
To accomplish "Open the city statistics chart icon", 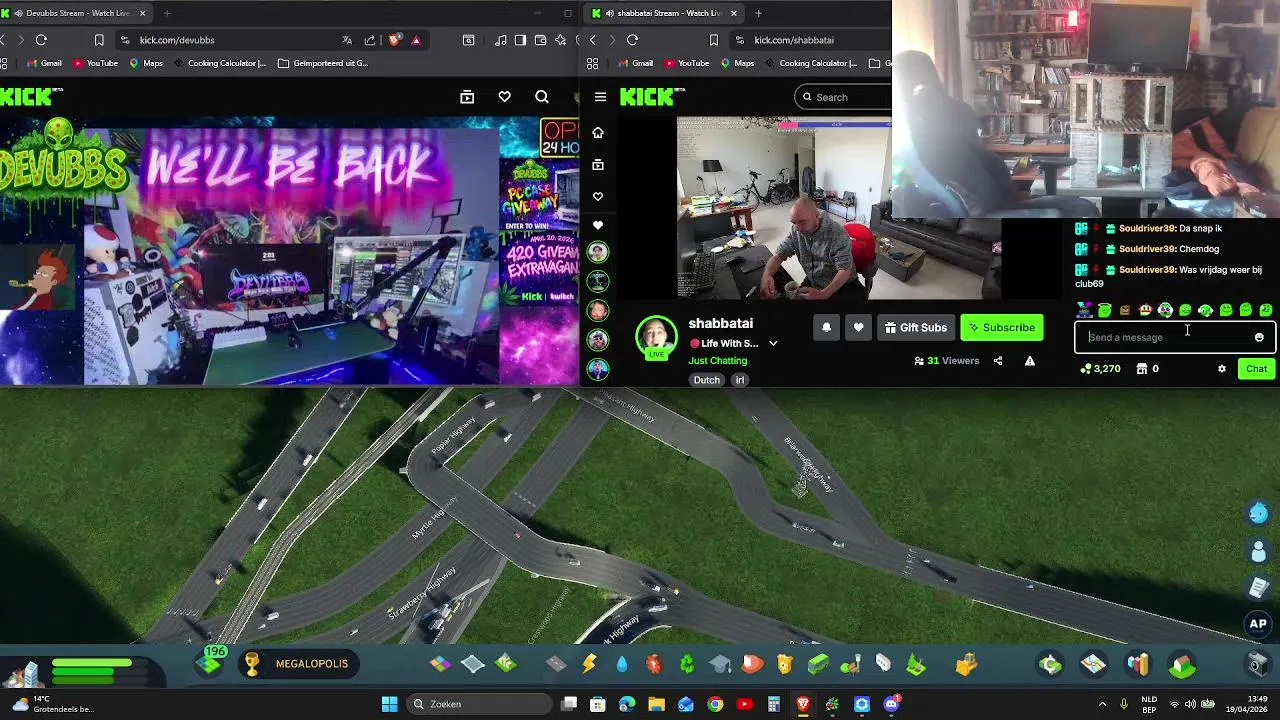I will click(x=1138, y=664).
